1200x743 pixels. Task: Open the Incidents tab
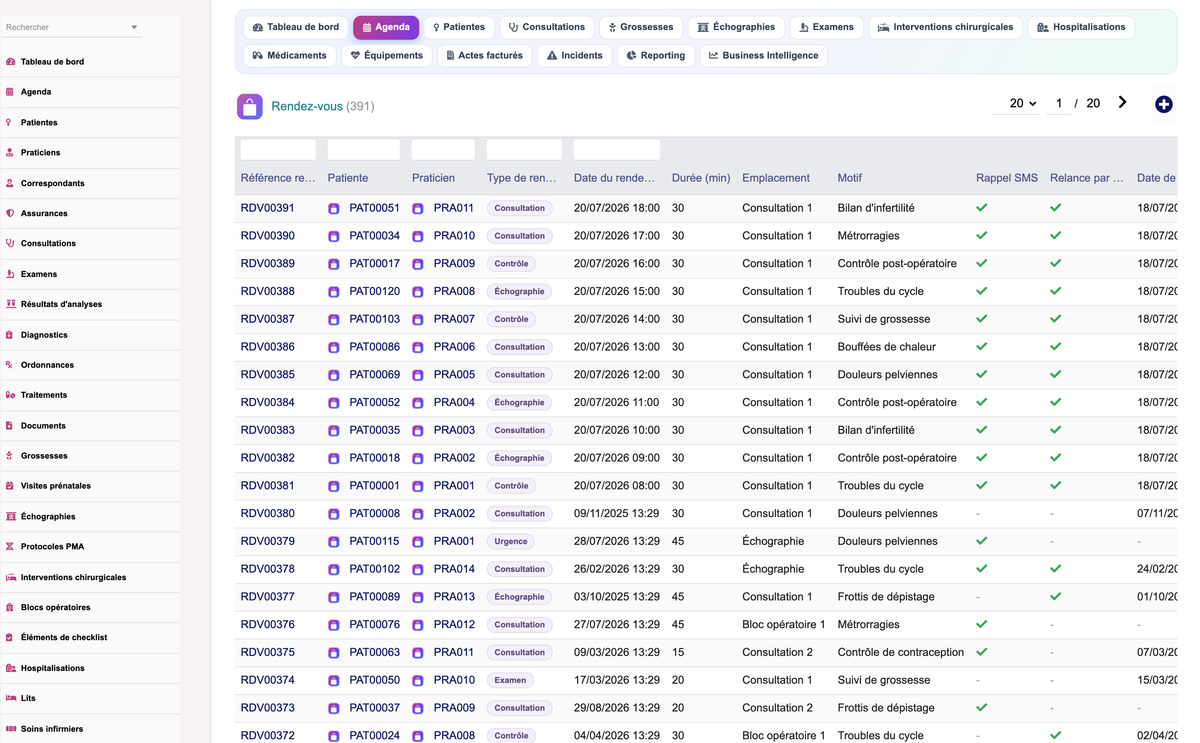coord(574,55)
